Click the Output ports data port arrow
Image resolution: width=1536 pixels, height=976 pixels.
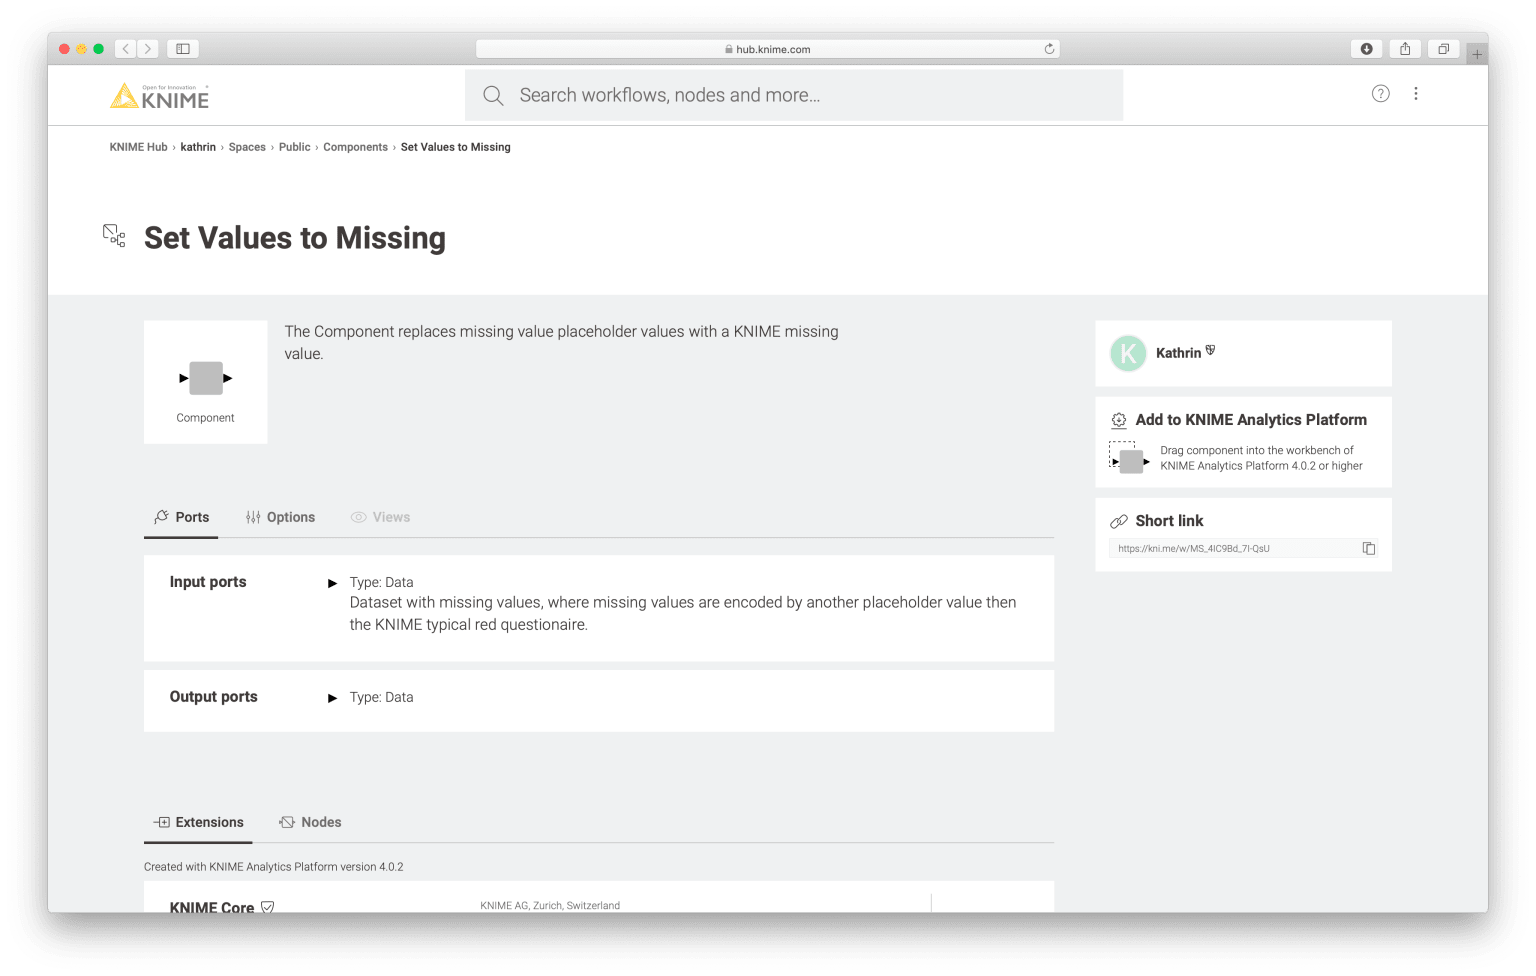[333, 698]
